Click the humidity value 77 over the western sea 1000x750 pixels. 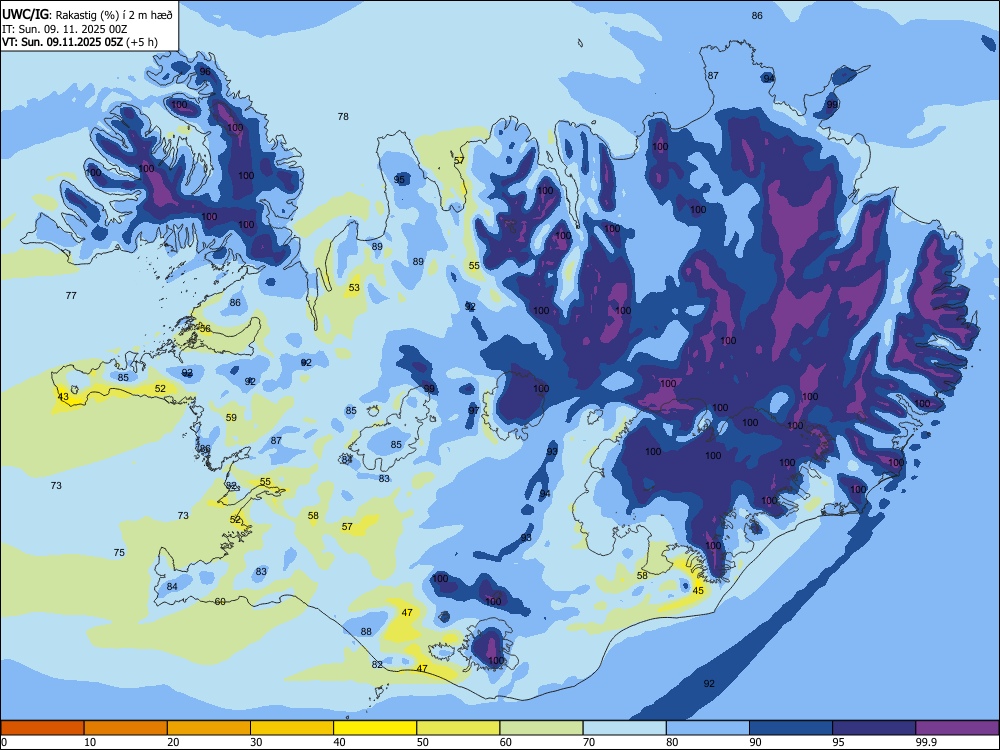[x=71, y=295]
